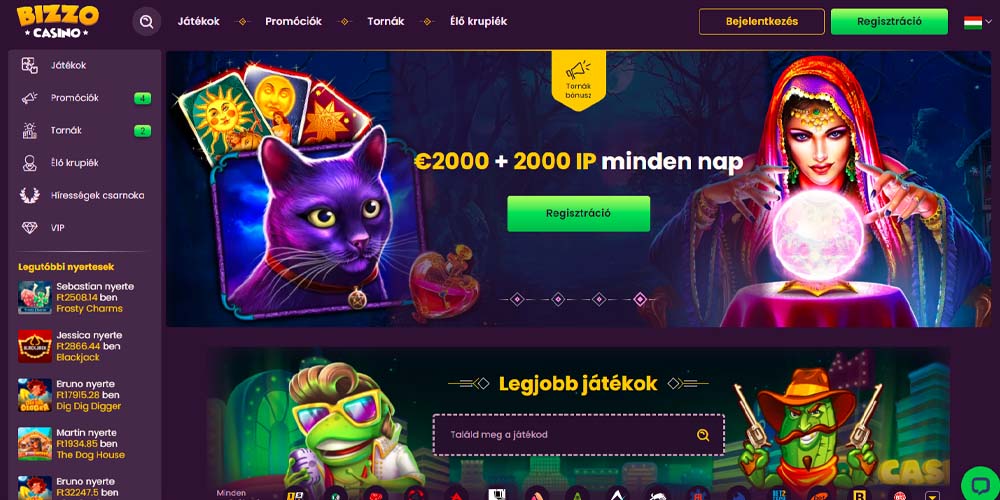Select the last banner carousel diamond
The width and height of the screenshot is (1000, 500).
[640, 299]
